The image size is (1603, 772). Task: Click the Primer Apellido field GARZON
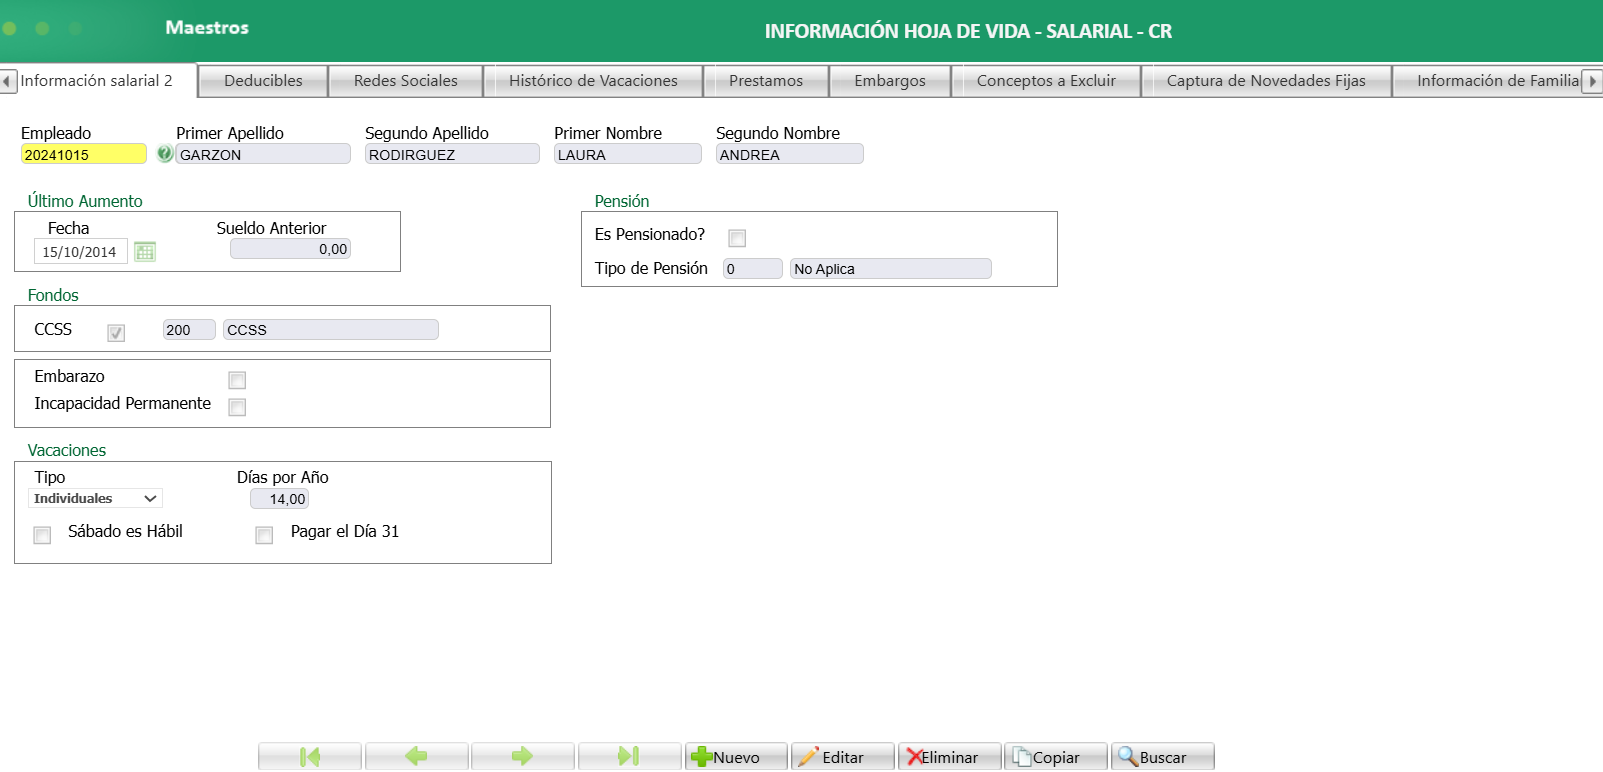pyautogui.click(x=263, y=154)
